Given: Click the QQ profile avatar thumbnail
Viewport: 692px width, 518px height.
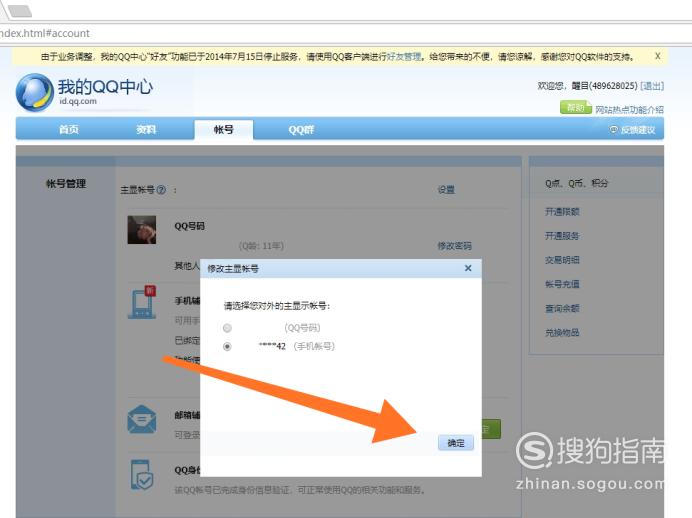Looking at the screenshot, I should pos(142,229).
